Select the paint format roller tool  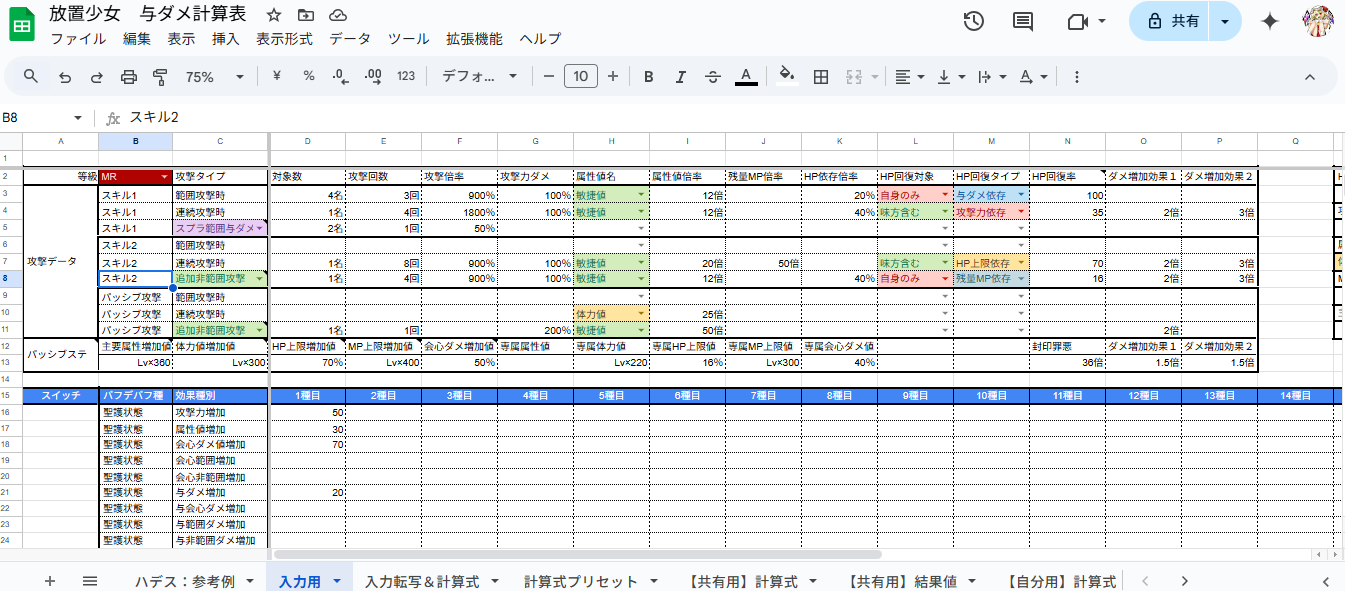(160, 77)
